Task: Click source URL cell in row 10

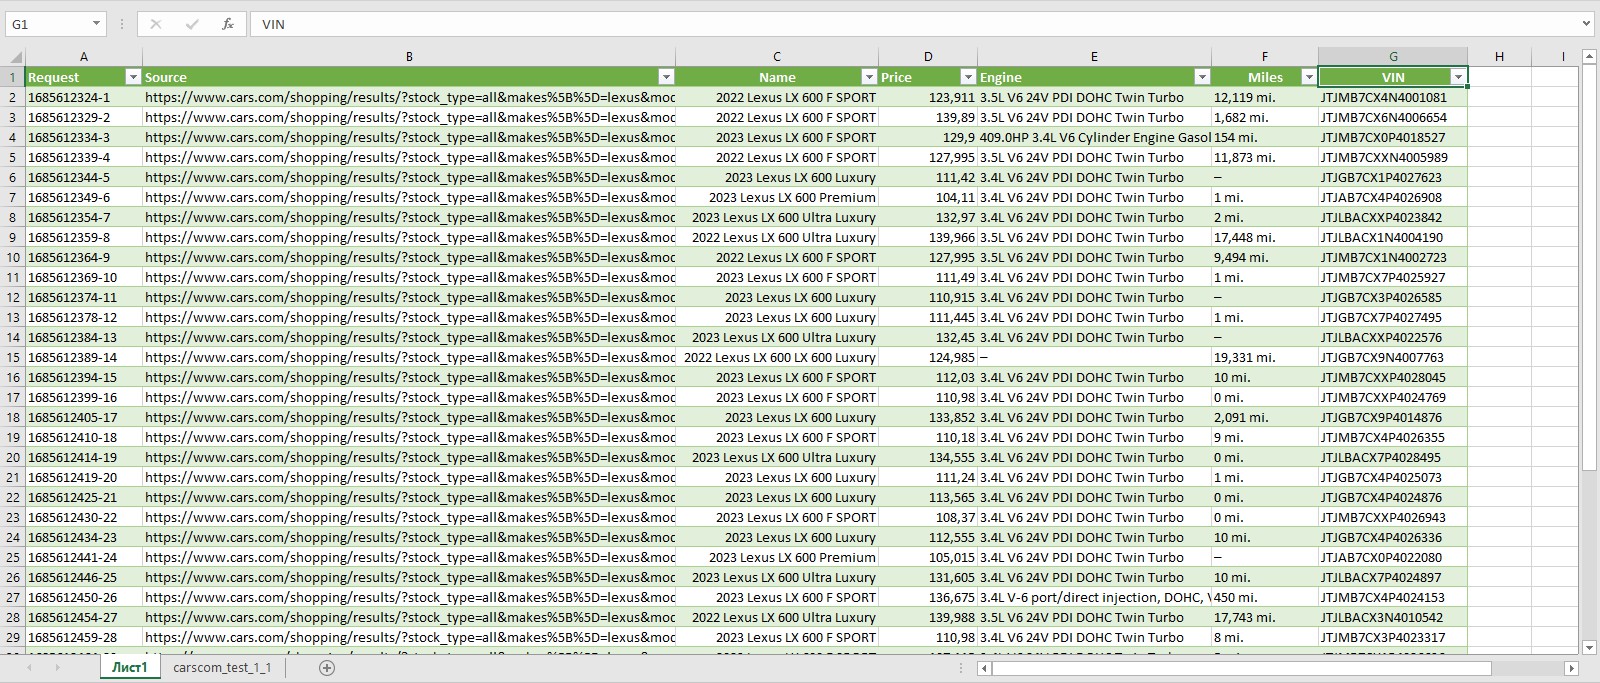Action: (409, 257)
